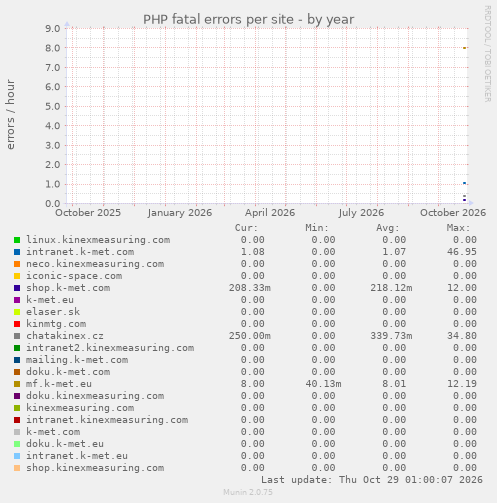Click the October 2025 axis label
This screenshot has height=503, width=497.
[88, 213]
